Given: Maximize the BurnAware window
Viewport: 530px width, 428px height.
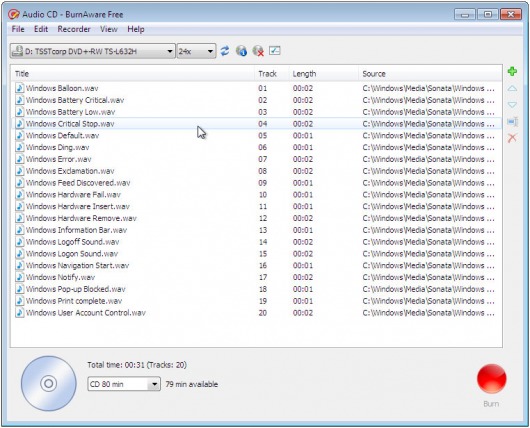Looking at the screenshot, I should pyautogui.click(x=488, y=15).
